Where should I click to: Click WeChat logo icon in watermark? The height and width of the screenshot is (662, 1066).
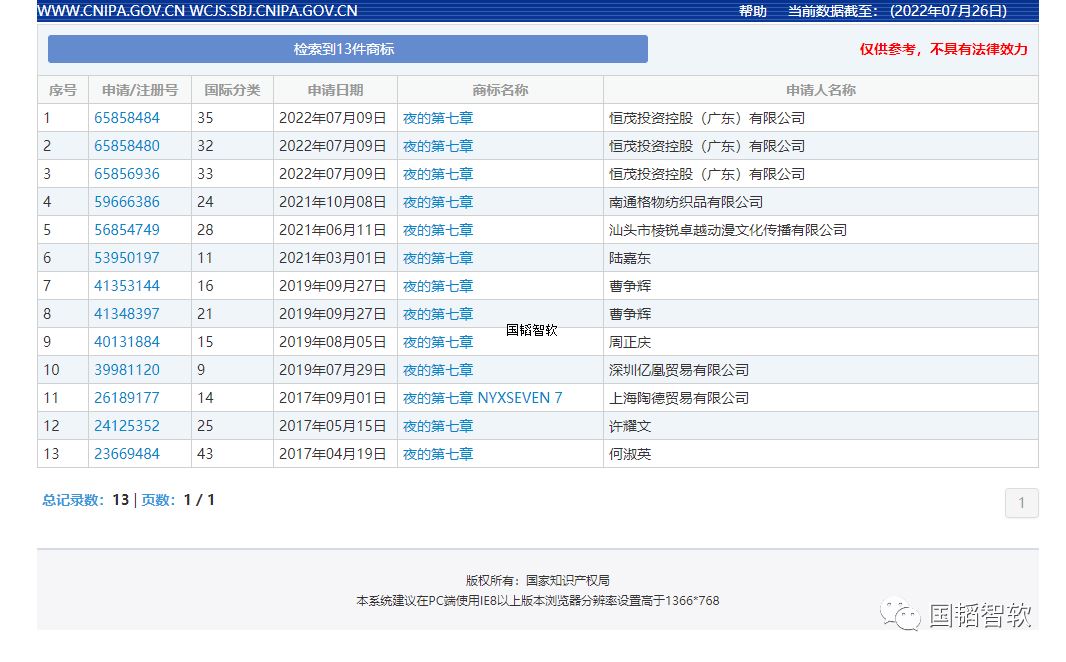(x=900, y=614)
